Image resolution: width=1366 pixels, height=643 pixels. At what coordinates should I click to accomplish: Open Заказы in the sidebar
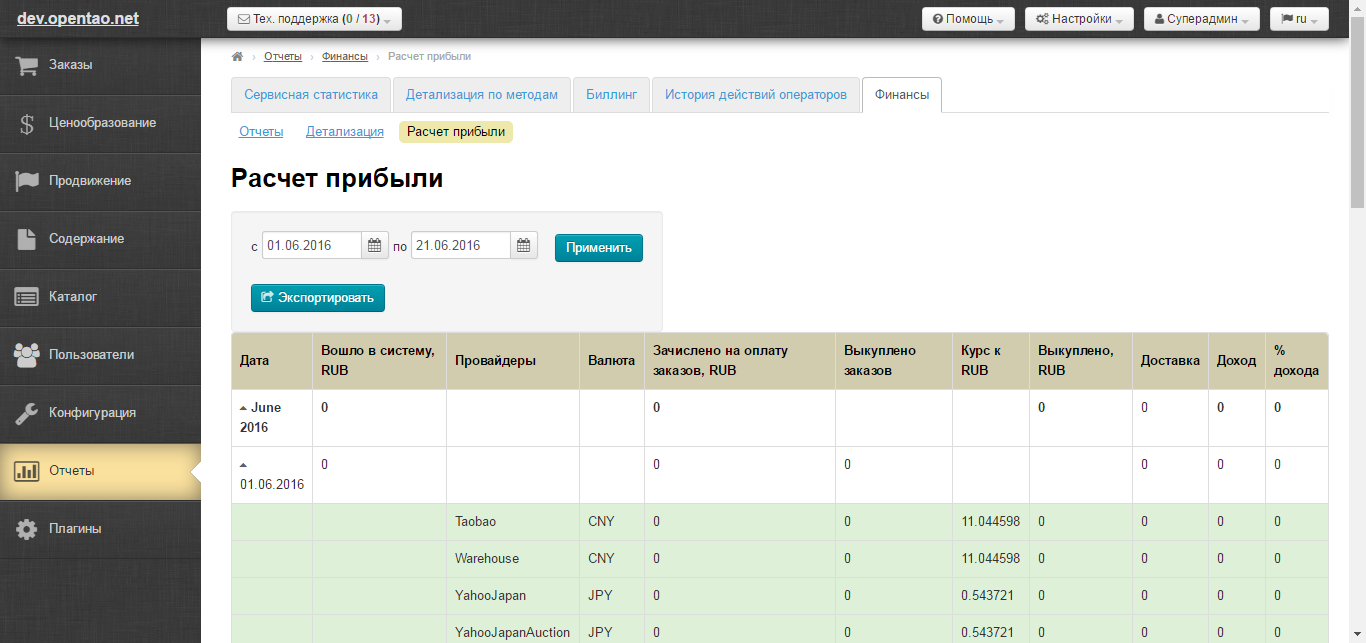click(x=100, y=65)
